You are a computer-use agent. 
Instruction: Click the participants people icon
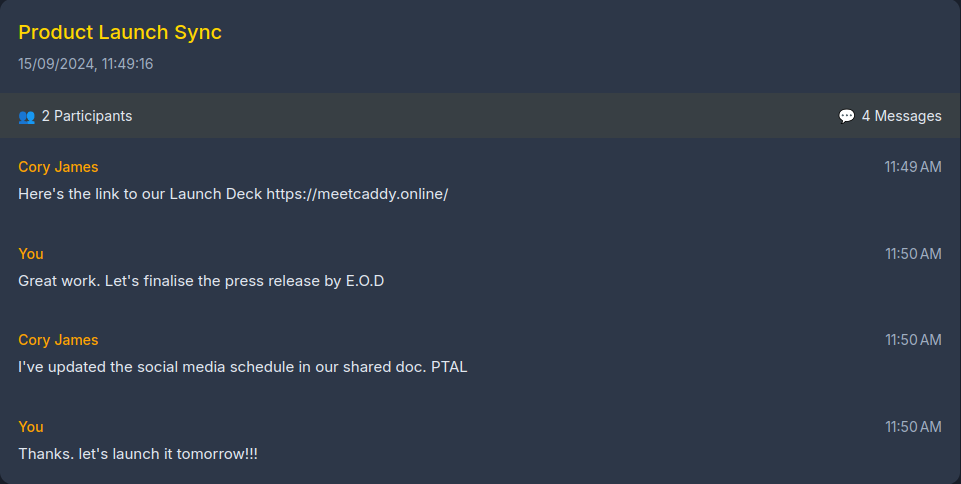pyautogui.click(x=26, y=116)
